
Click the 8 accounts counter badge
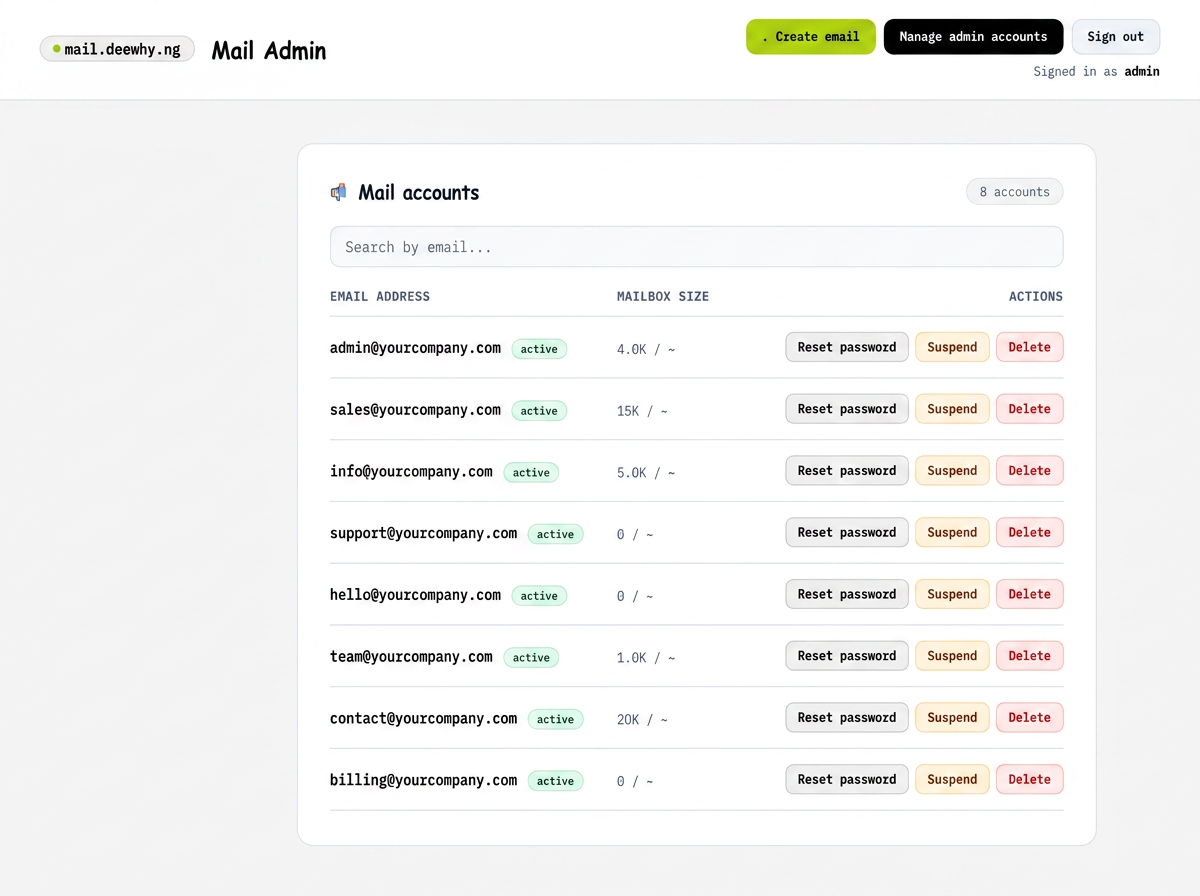(1014, 192)
